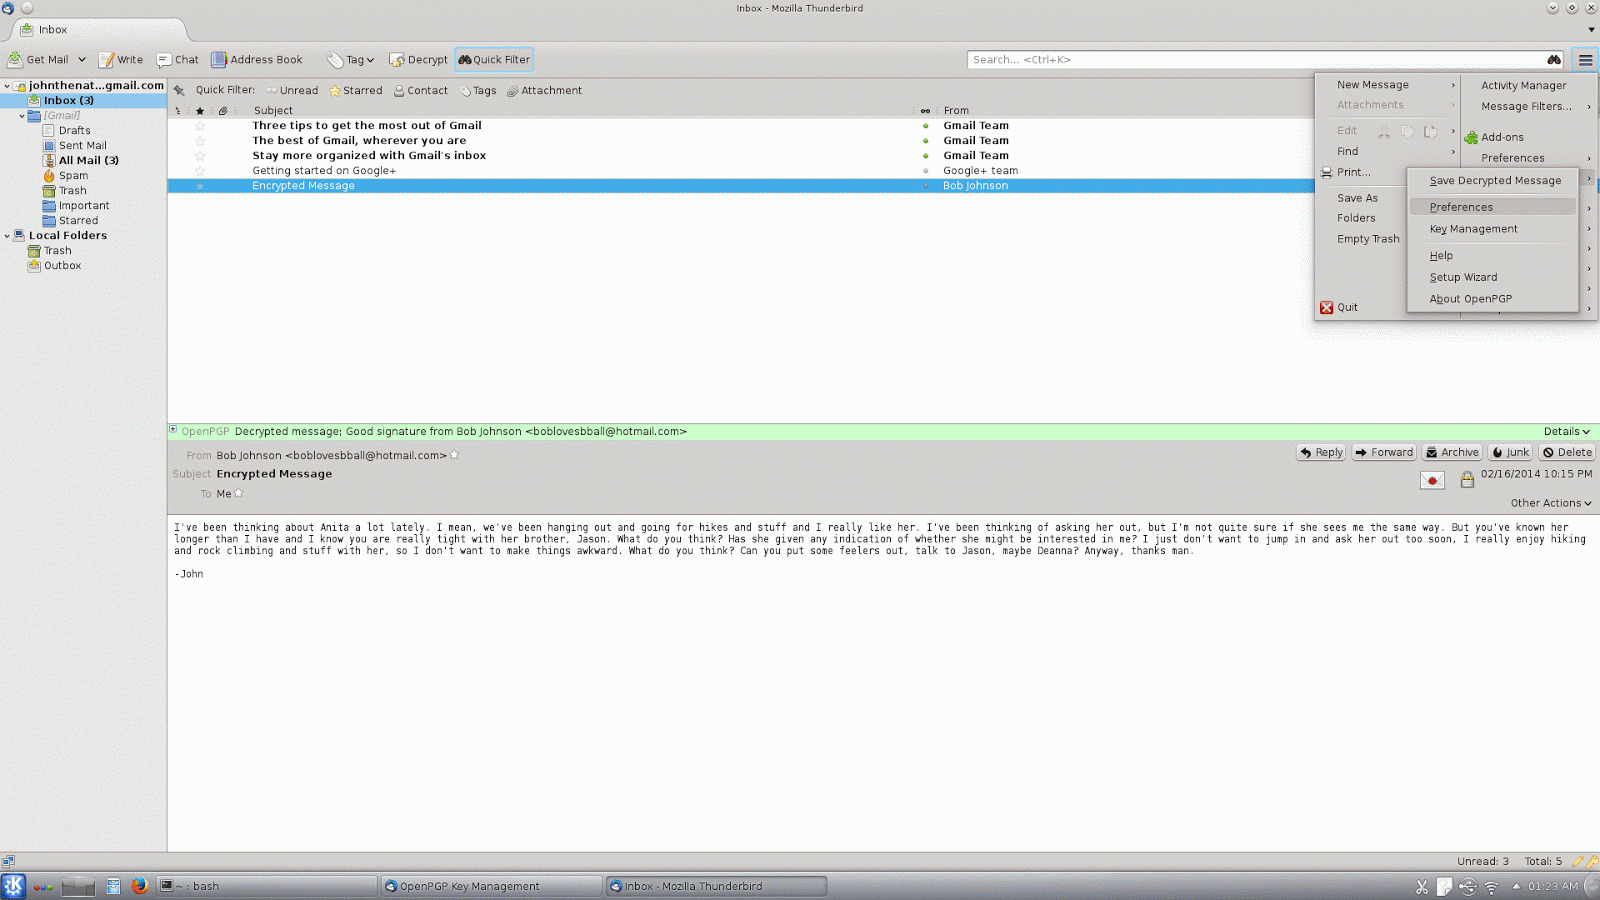1600x900 pixels.
Task: Collapse the johnthenat gmail account tree
Action: [7, 86]
